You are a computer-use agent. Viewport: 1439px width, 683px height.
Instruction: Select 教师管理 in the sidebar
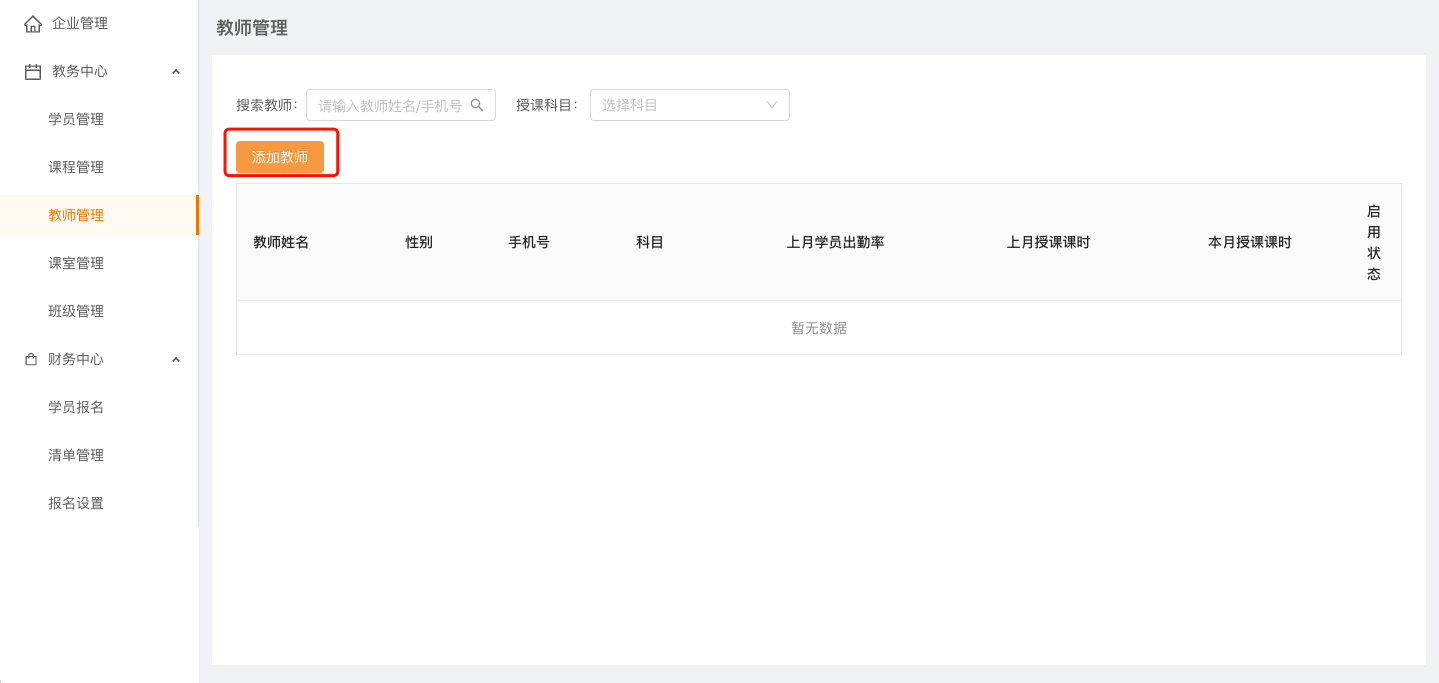[x=76, y=215]
